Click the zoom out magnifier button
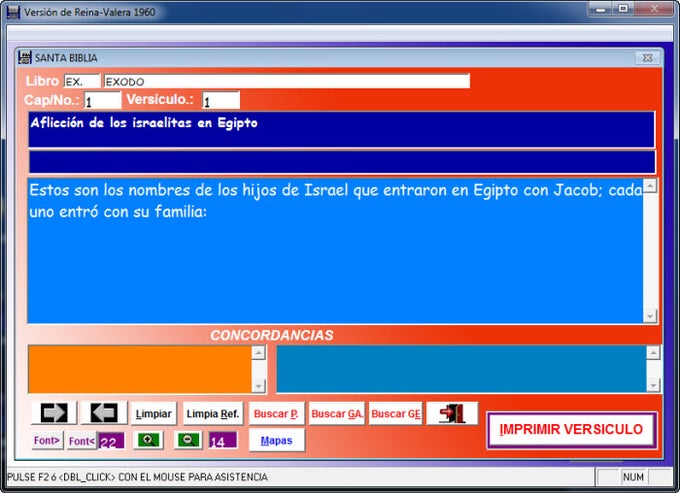680x493 pixels. tap(189, 440)
